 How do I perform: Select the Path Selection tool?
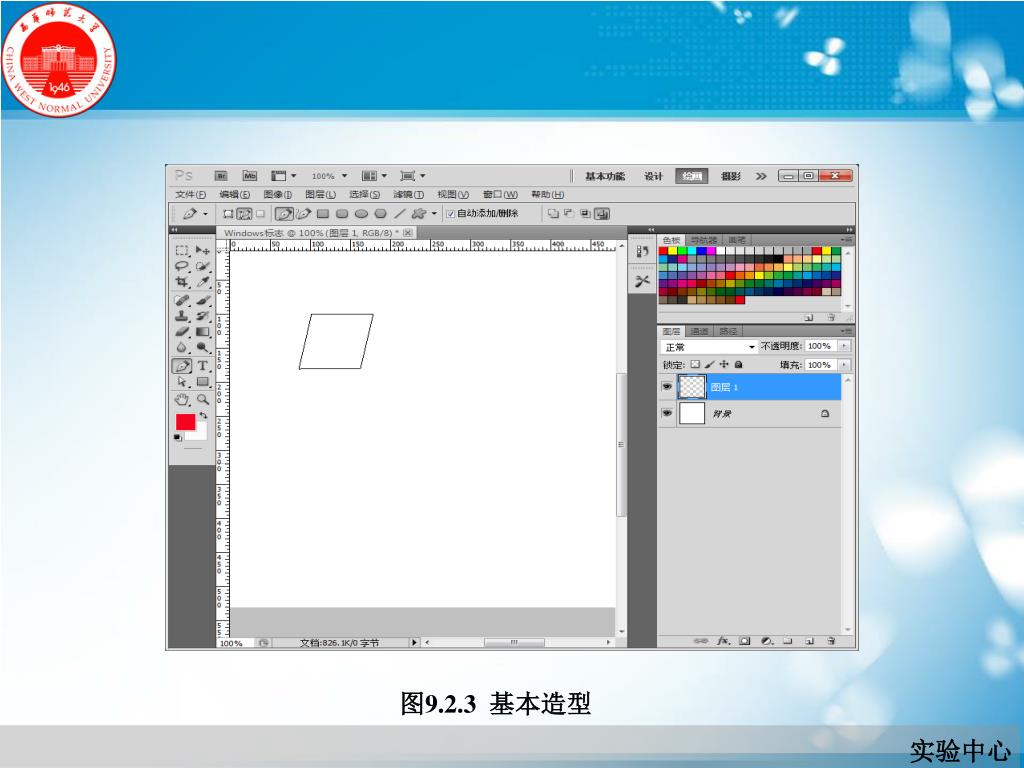point(182,381)
